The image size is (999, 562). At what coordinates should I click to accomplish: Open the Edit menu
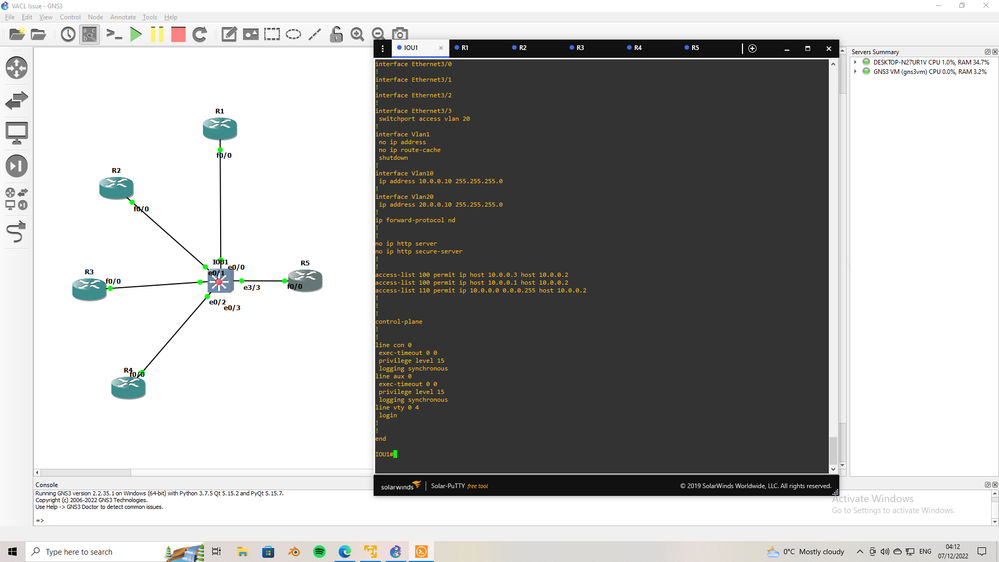click(x=27, y=17)
